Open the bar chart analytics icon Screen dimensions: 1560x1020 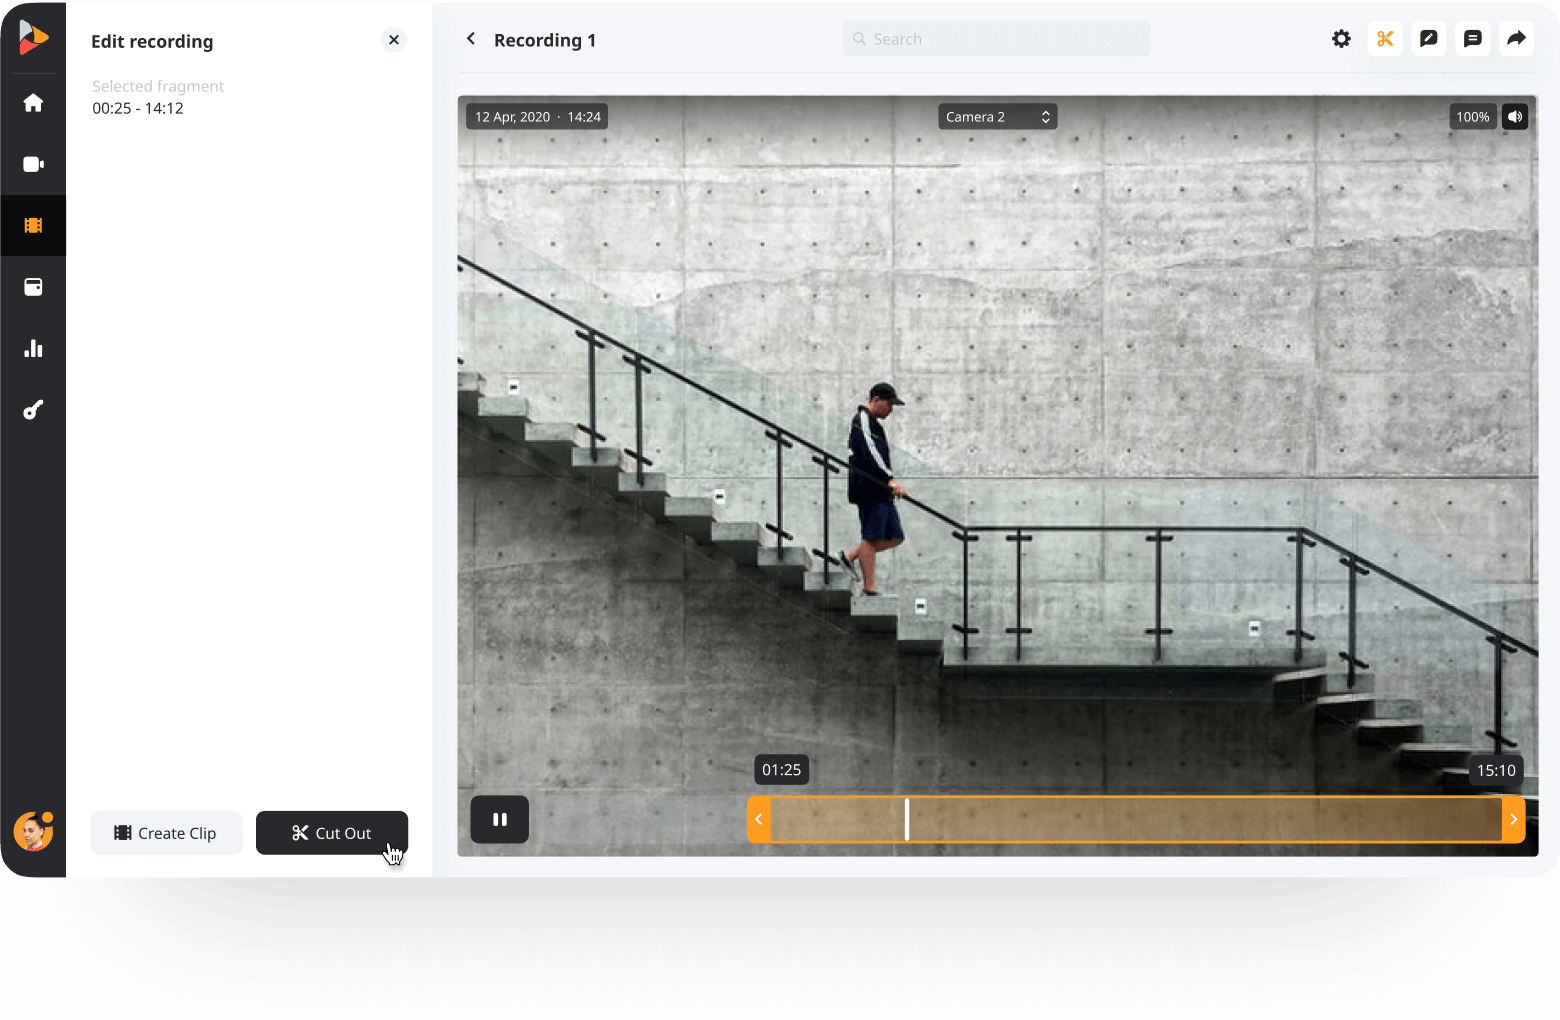33,348
